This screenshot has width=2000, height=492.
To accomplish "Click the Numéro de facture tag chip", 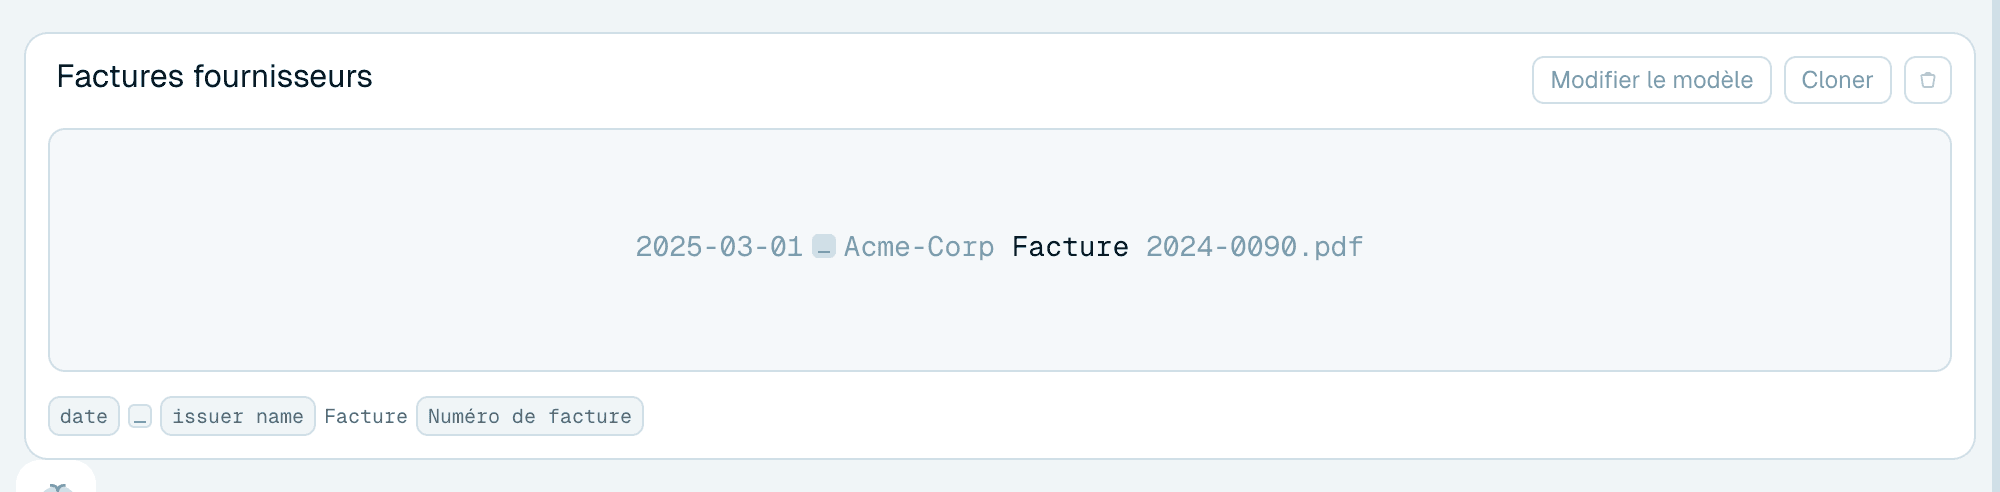I will coord(530,416).
